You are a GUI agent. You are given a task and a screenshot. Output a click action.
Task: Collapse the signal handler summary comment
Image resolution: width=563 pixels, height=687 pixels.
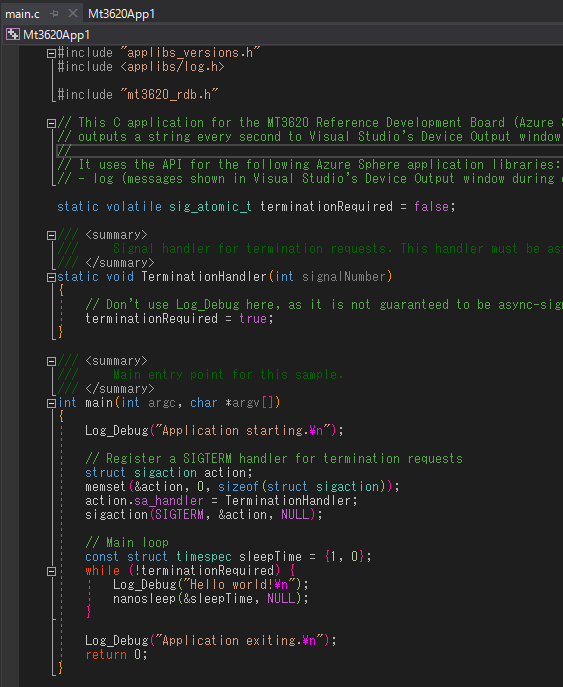coord(51,236)
